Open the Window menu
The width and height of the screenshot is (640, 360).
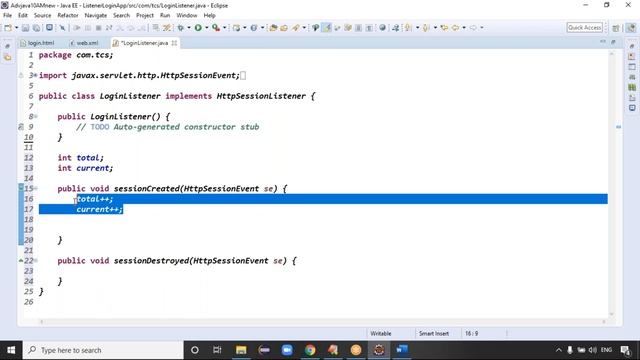click(x=187, y=16)
